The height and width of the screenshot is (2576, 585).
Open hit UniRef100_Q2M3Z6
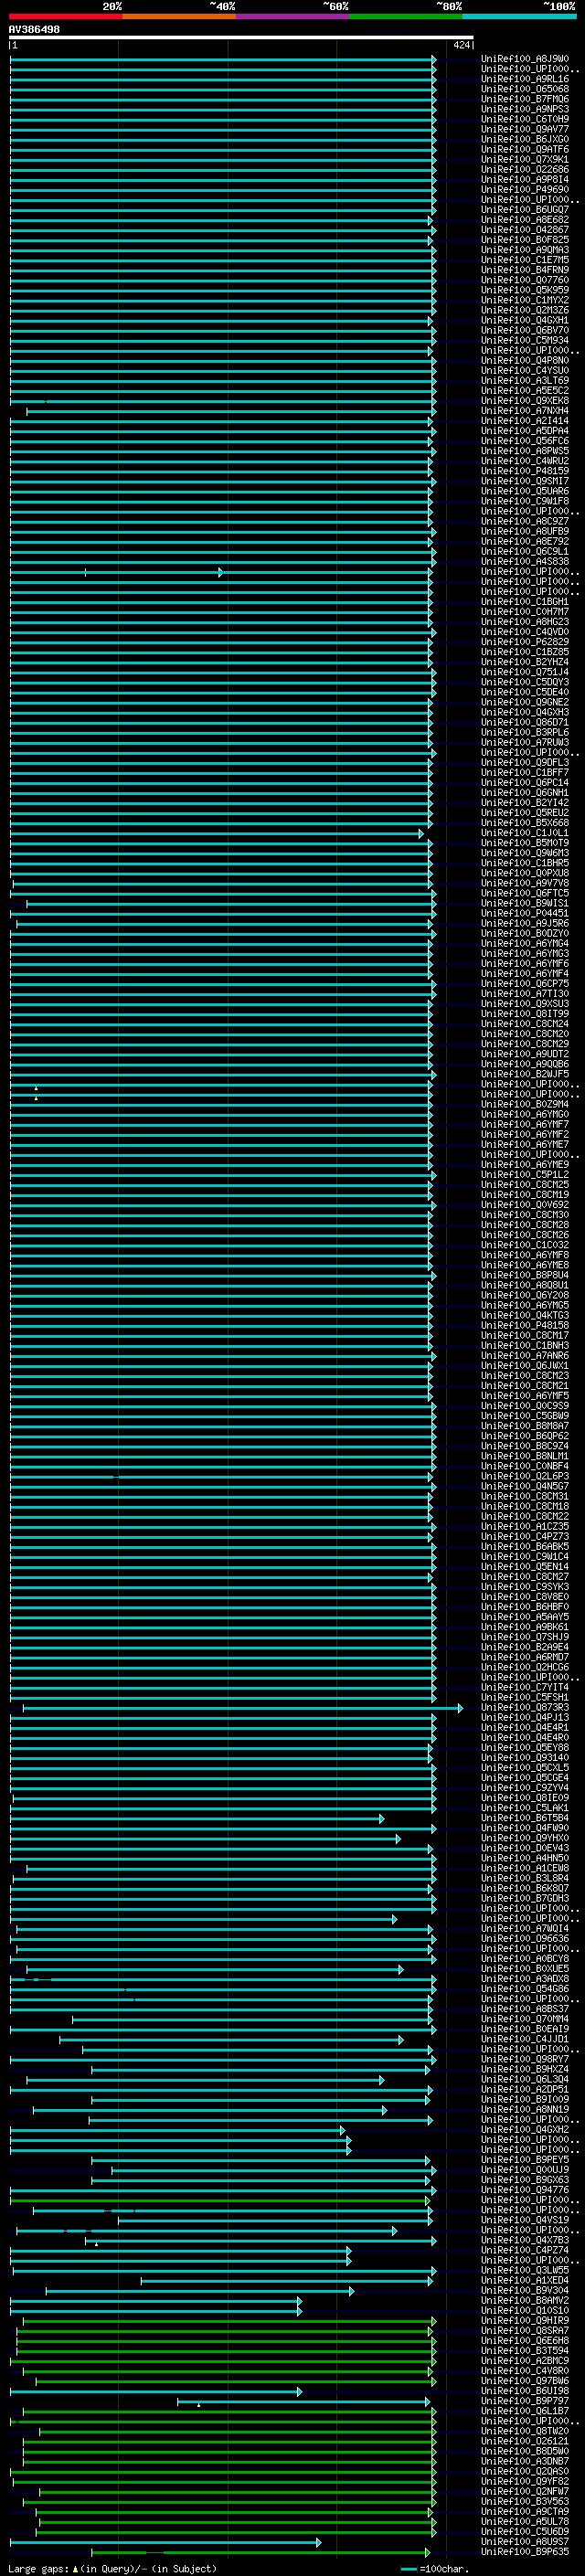(525, 310)
